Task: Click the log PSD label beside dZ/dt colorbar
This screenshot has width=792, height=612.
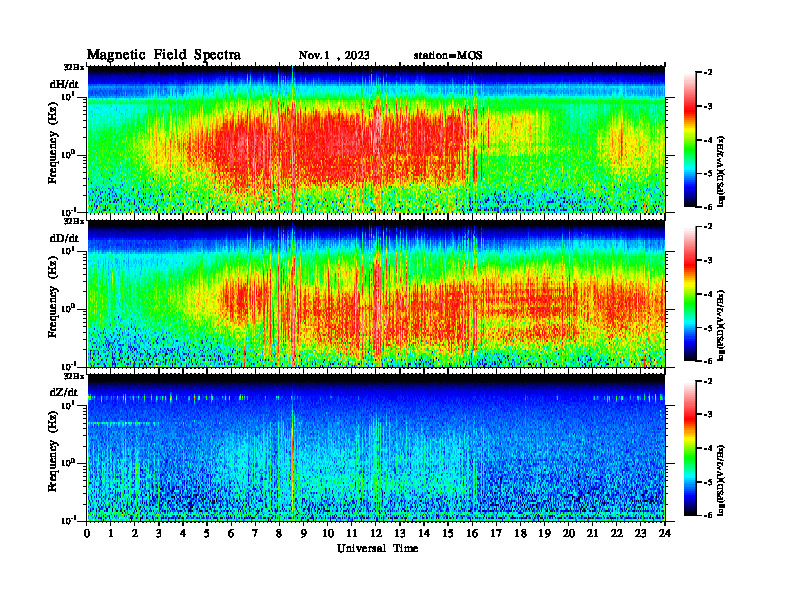Action: point(722,480)
